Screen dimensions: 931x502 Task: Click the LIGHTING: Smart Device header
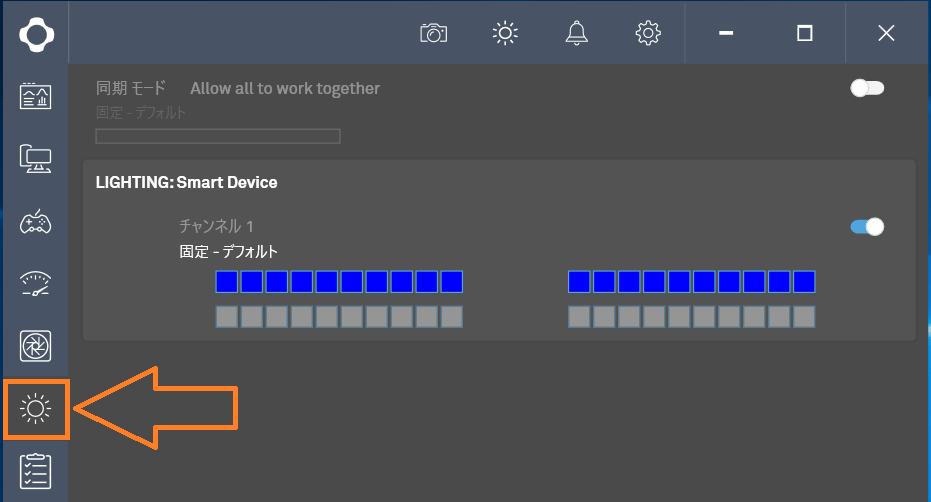[186, 182]
